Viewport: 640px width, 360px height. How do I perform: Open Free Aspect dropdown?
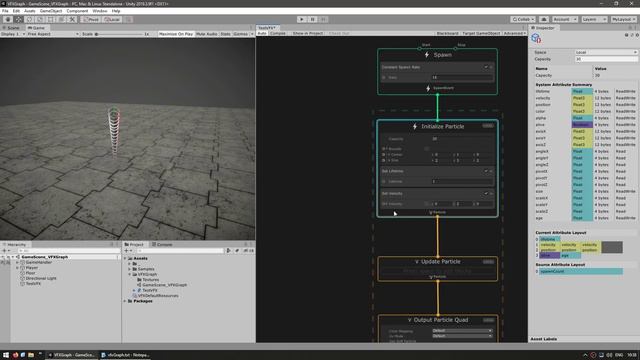(x=53, y=34)
